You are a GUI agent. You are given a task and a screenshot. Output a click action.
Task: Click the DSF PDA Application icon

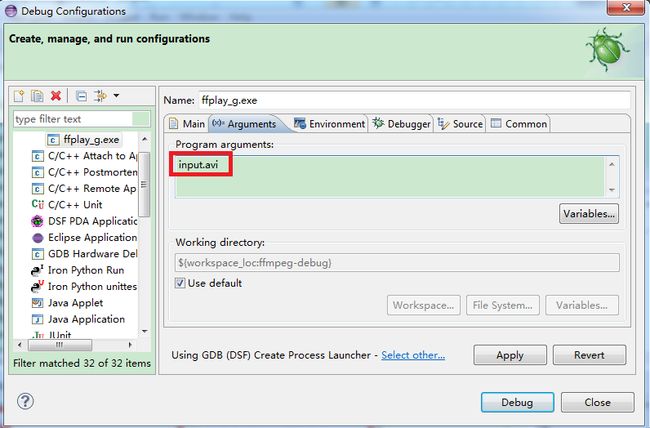click(37, 221)
